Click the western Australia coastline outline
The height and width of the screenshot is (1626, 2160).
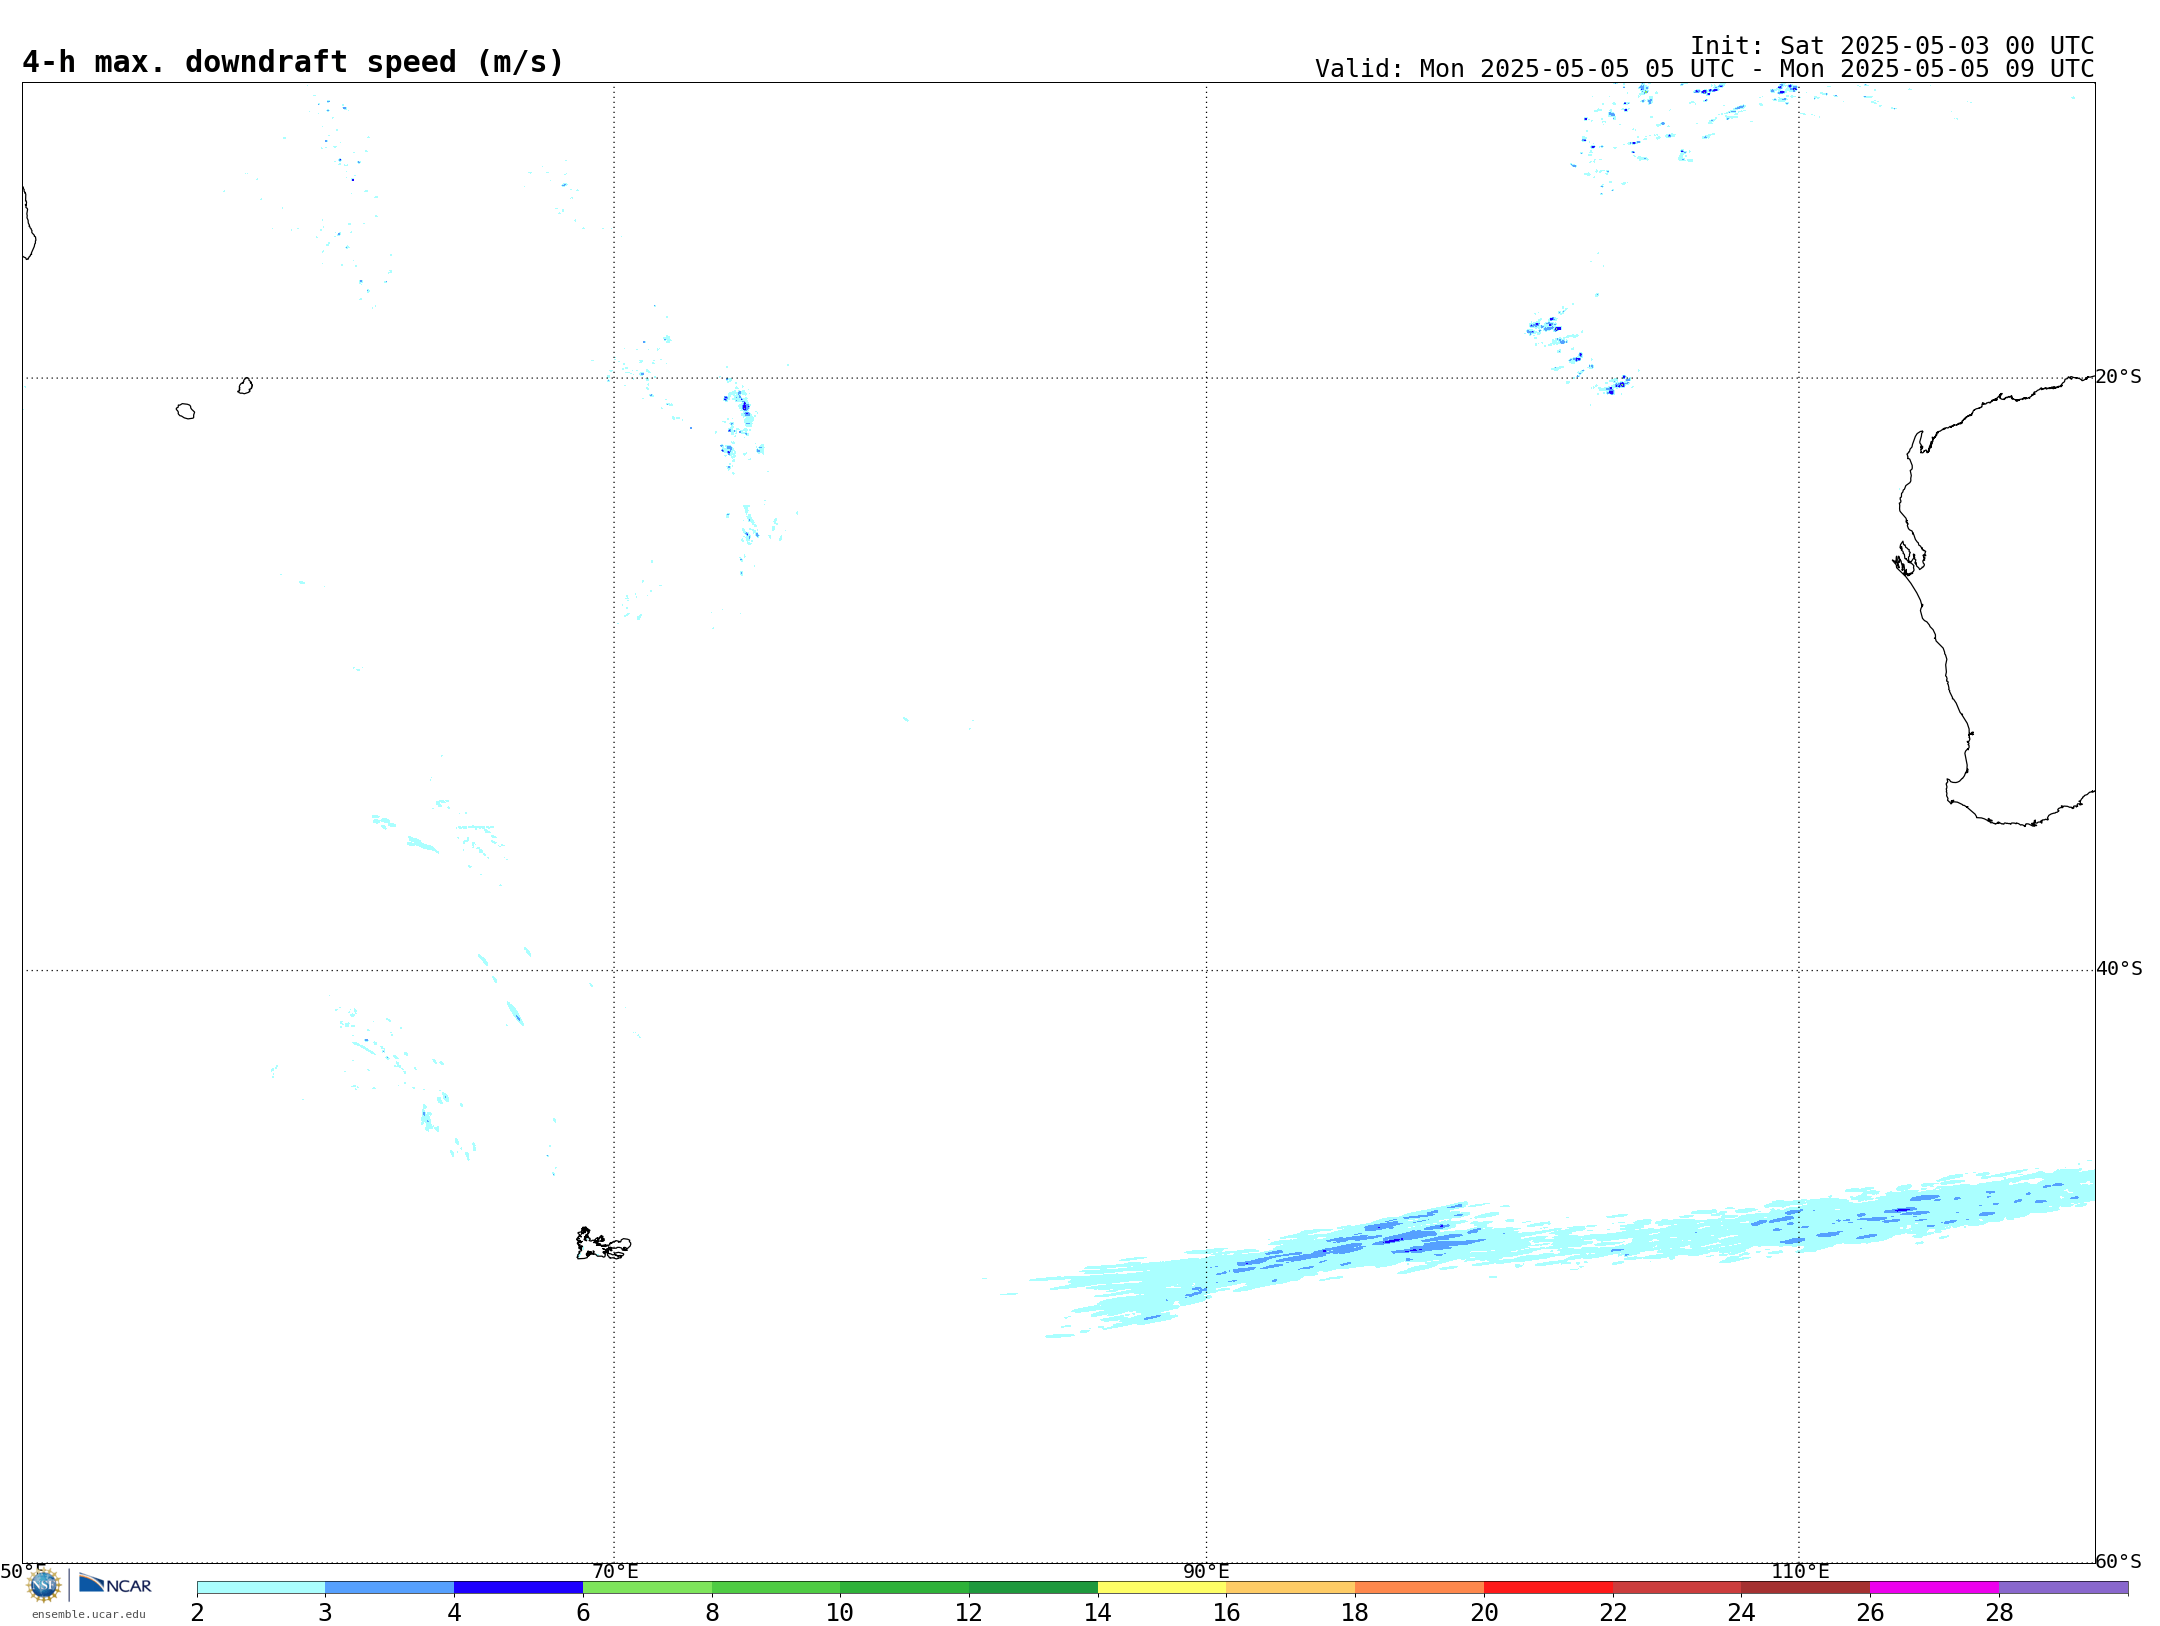coord(1995,600)
